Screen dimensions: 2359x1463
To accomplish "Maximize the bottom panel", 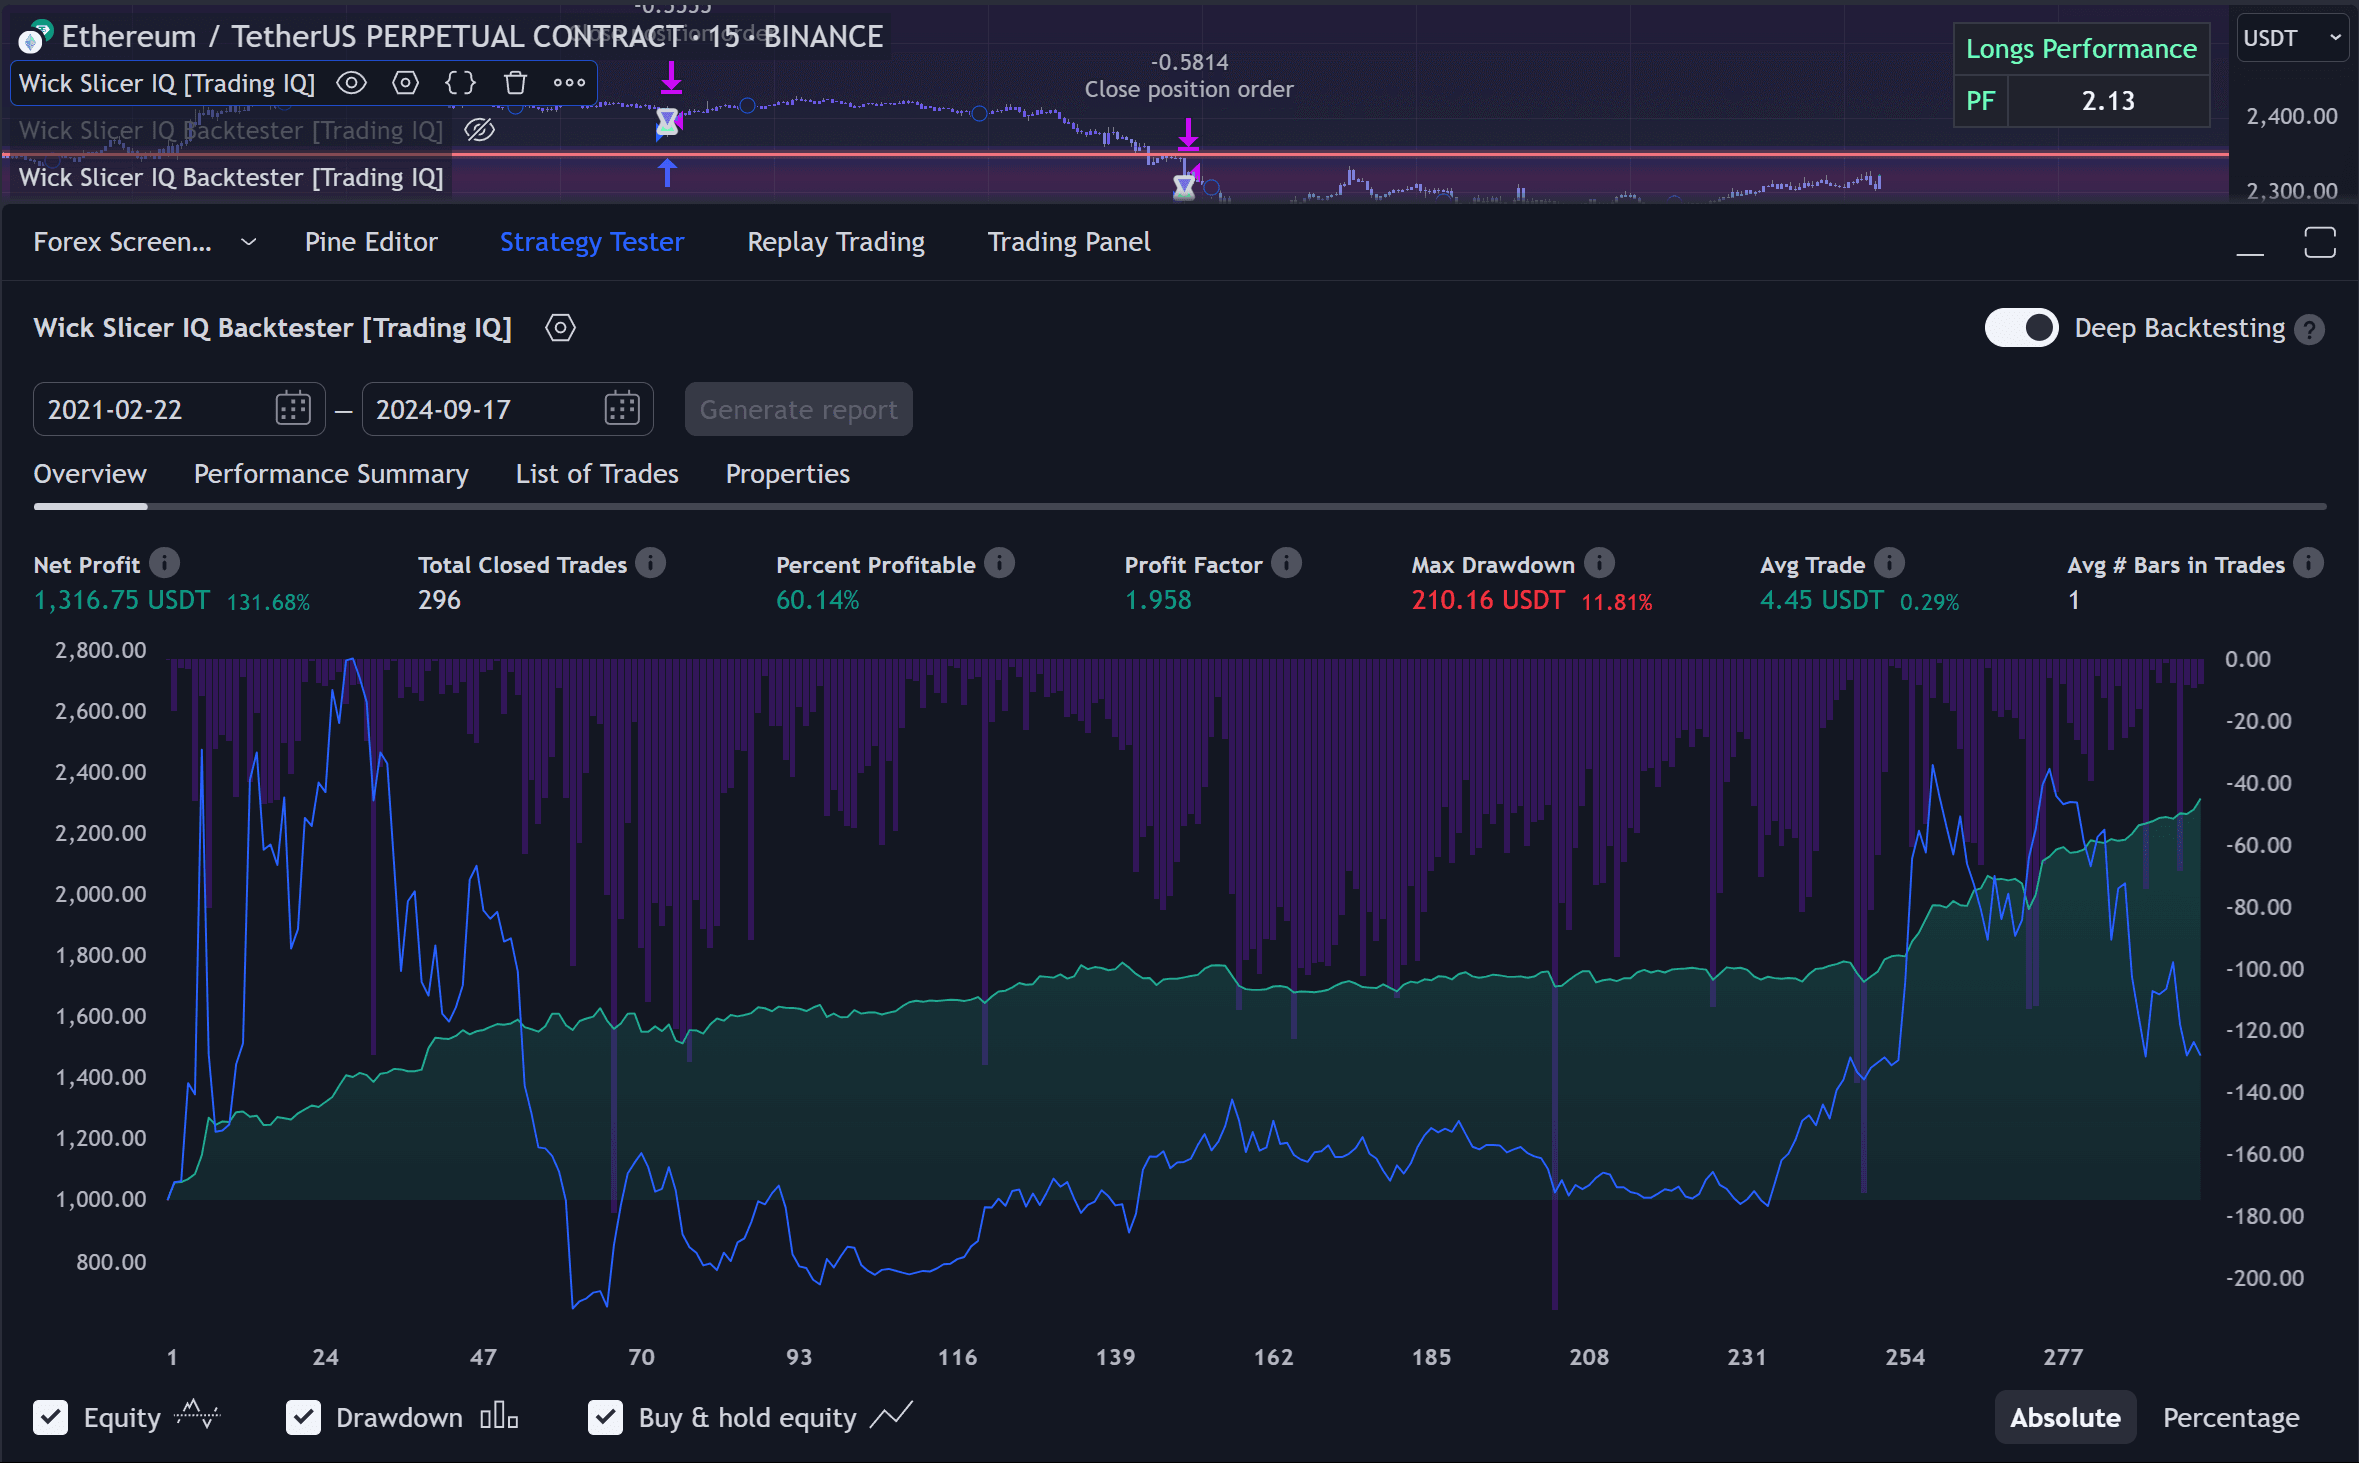I will [x=2320, y=242].
